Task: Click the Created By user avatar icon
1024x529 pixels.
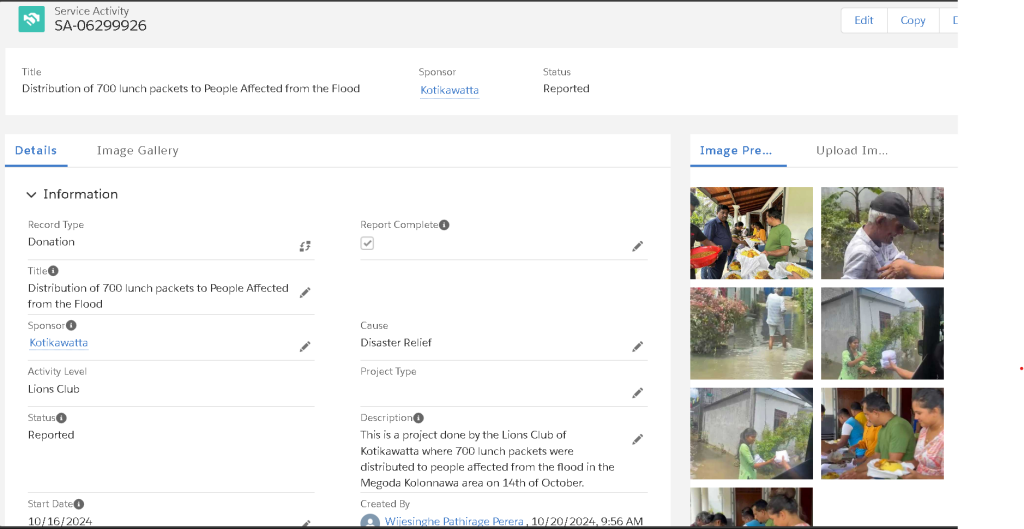Action: (370, 522)
